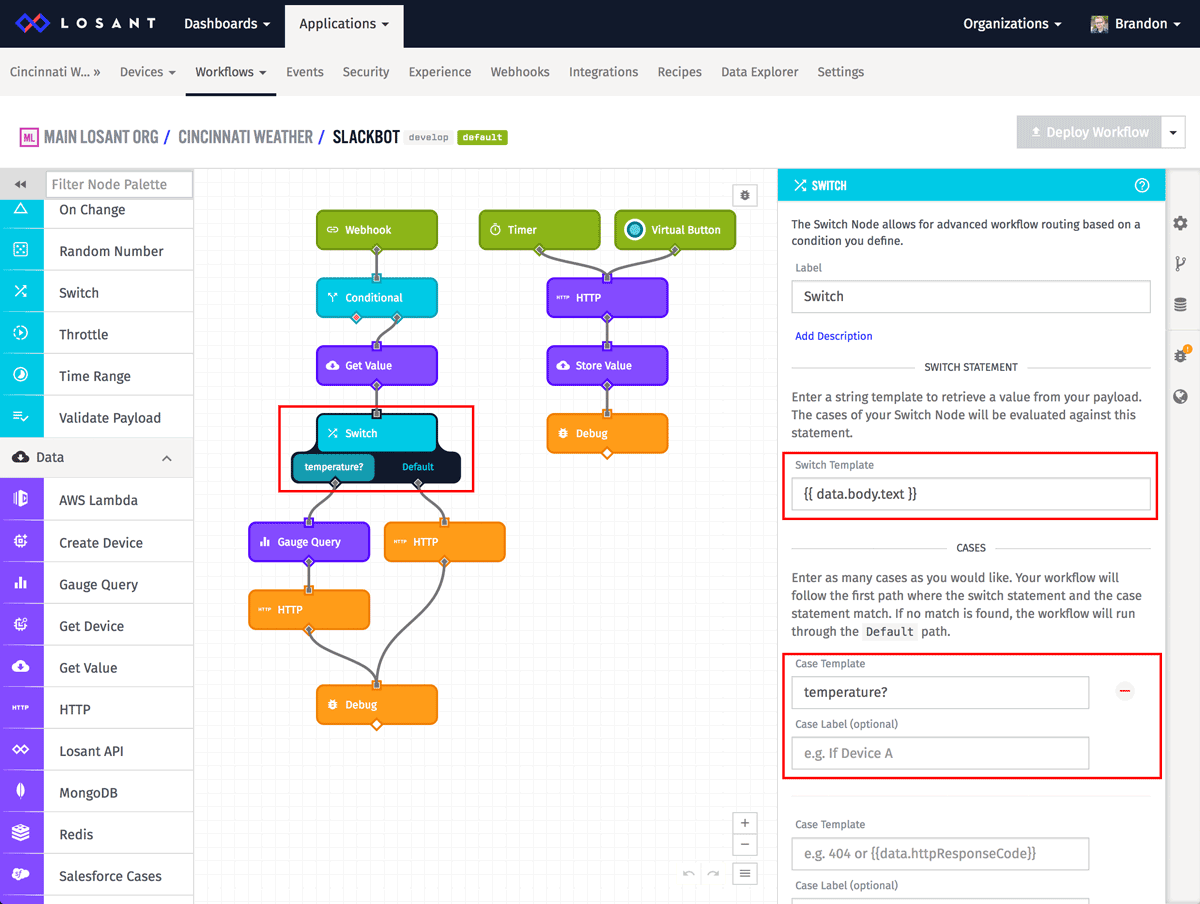
Task: Select the Throttle node icon
Action: point(21,334)
